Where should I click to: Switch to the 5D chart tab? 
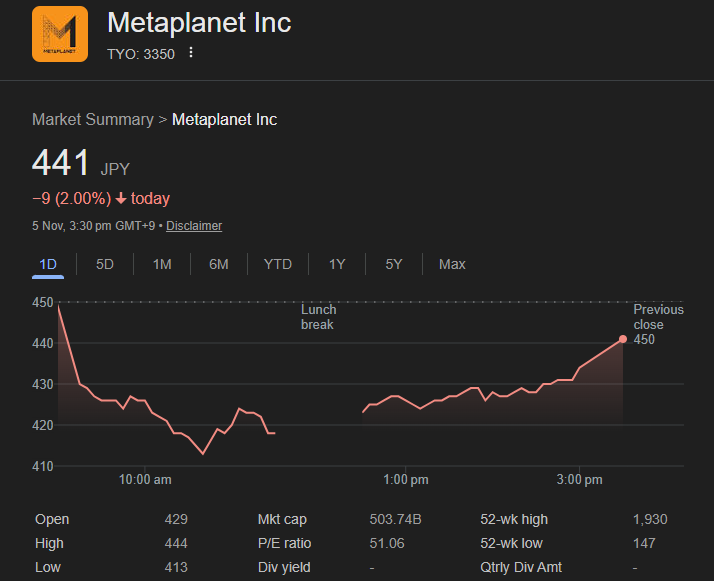[105, 264]
